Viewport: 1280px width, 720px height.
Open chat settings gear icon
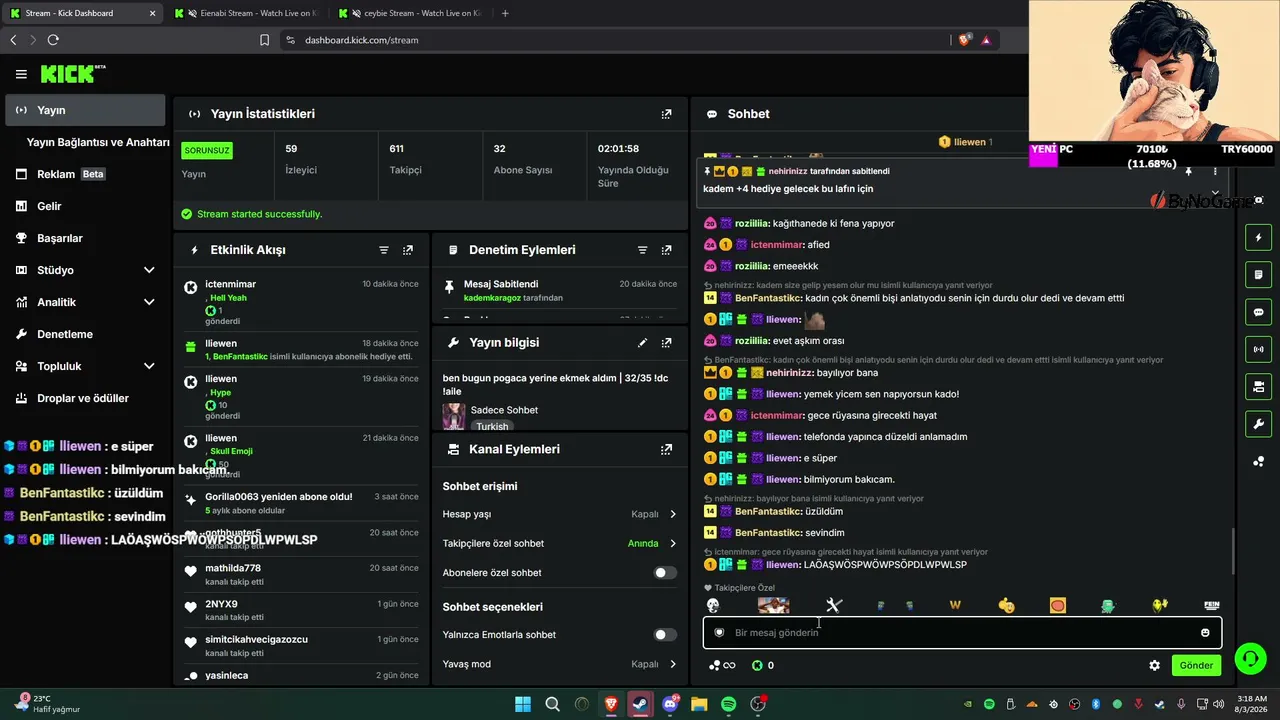tap(1154, 665)
